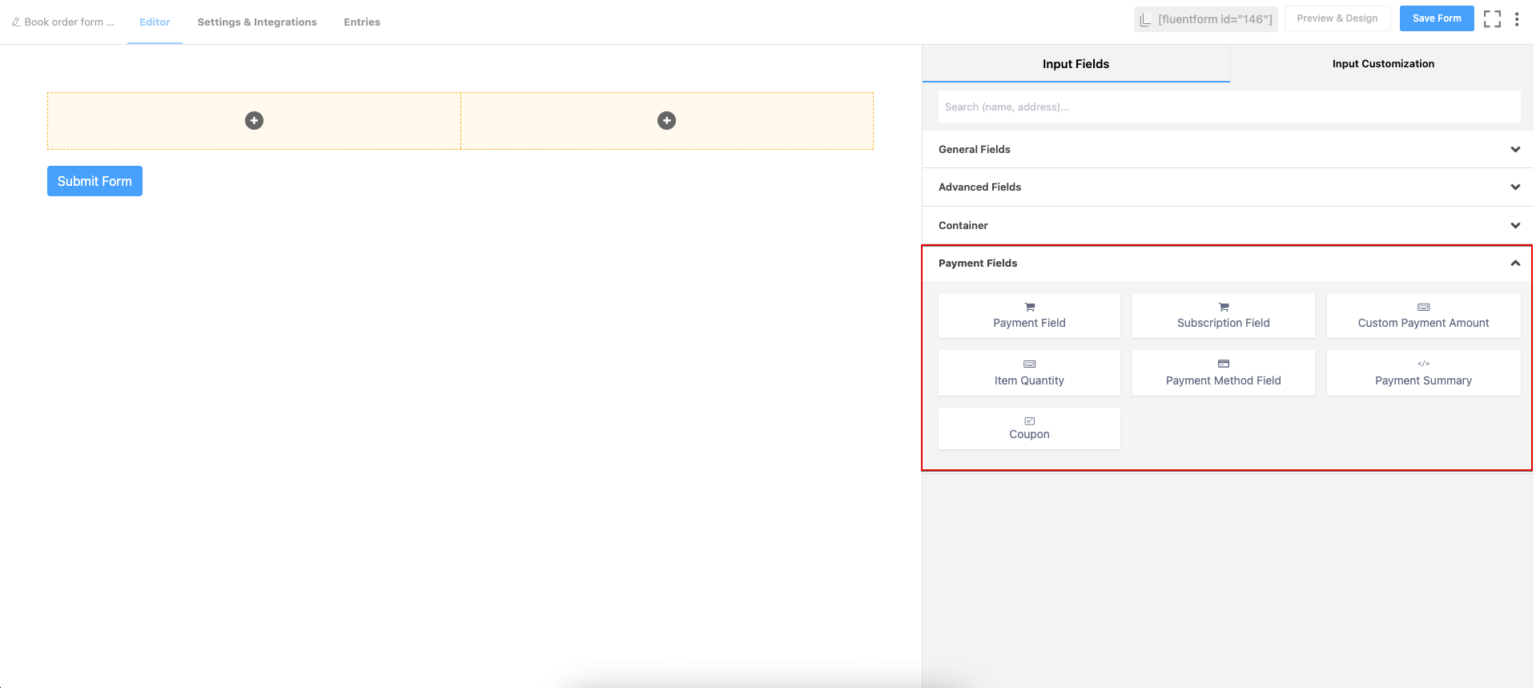The width and height of the screenshot is (1536, 688).
Task: Click the plus icon in the right container column
Action: point(666,120)
